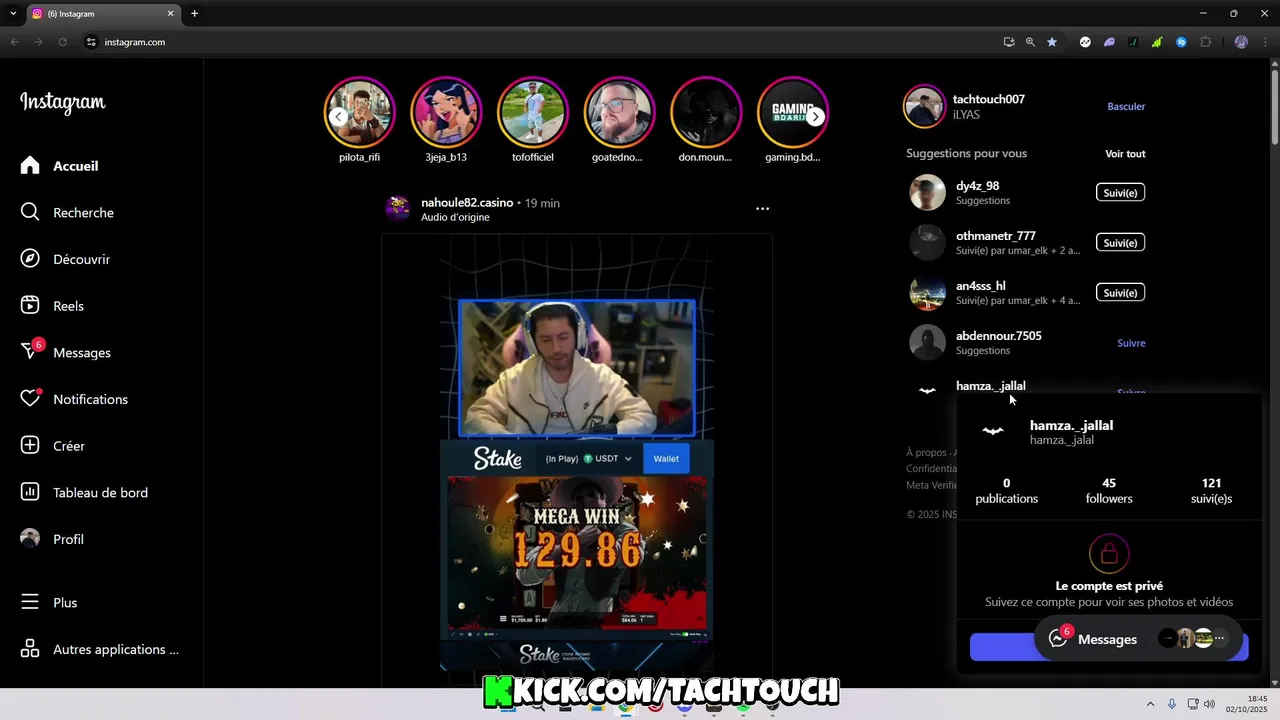Show the next stories with right arrow
Screen dimensions: 1280x720
[816, 117]
